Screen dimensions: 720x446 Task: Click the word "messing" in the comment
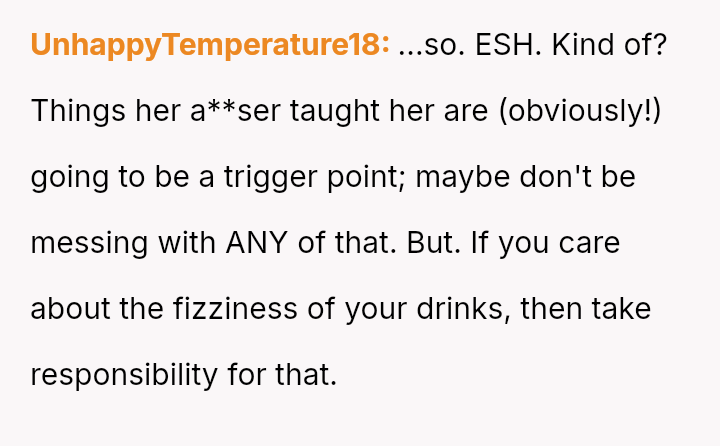[x=86, y=243]
